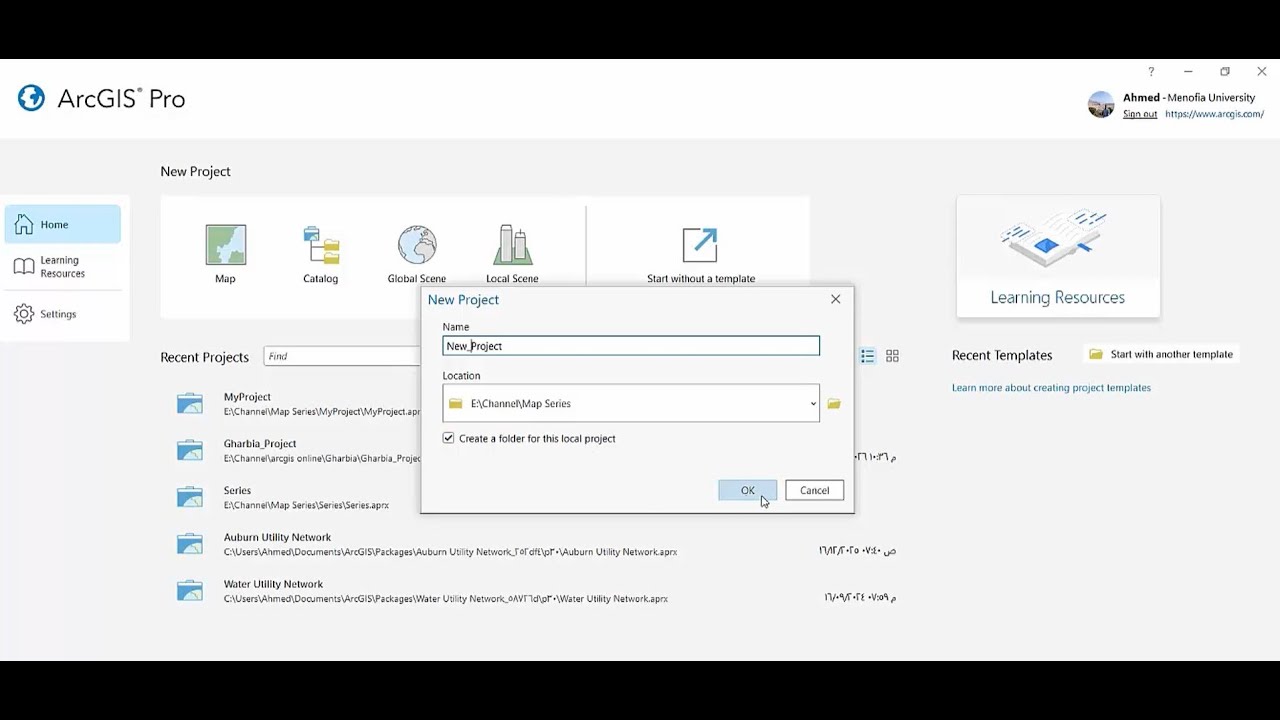This screenshot has height=720, width=1280.
Task: Switch recent projects to list view
Action: (868, 356)
